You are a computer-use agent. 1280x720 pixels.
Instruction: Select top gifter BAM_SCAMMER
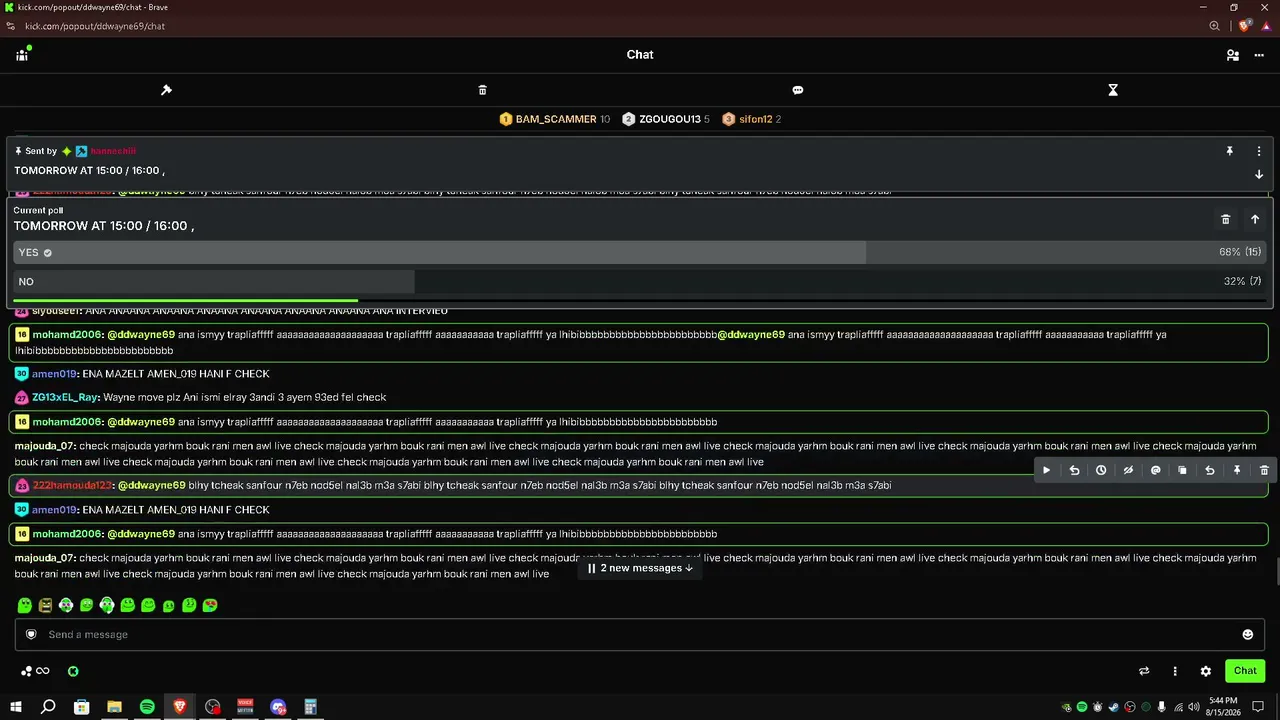click(x=554, y=119)
